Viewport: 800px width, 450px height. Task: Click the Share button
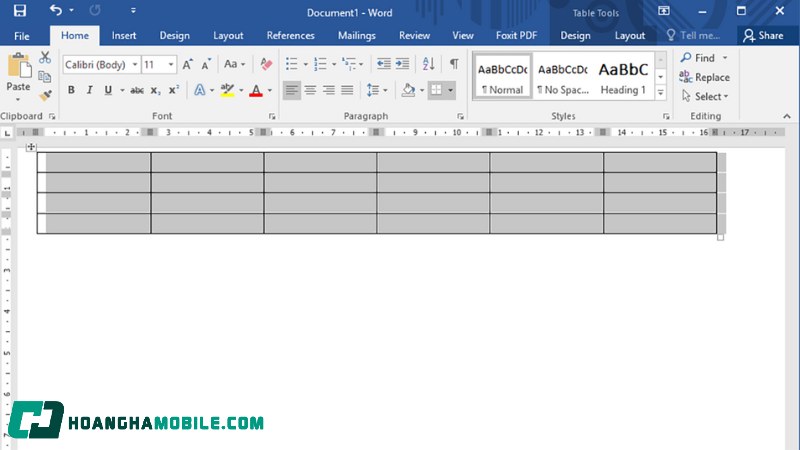tap(763, 35)
